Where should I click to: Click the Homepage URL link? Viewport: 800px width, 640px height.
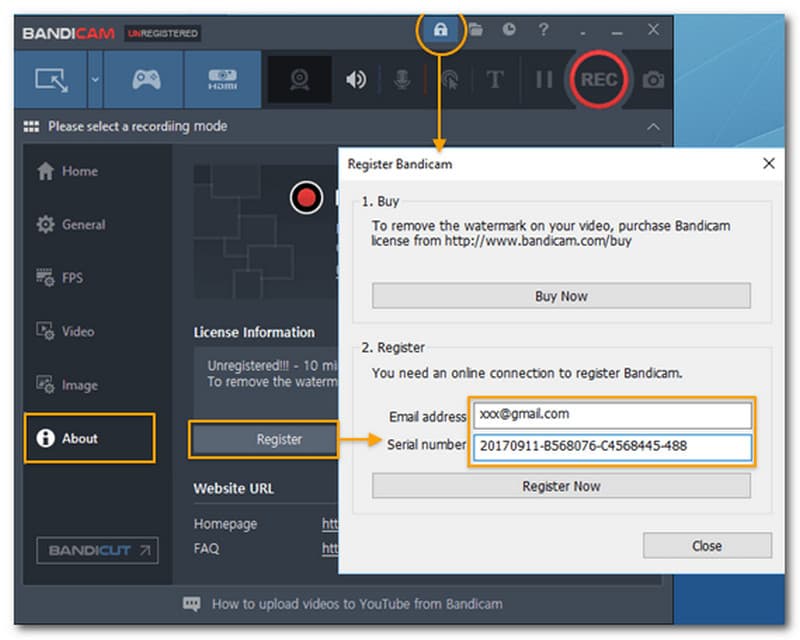[x=330, y=524]
